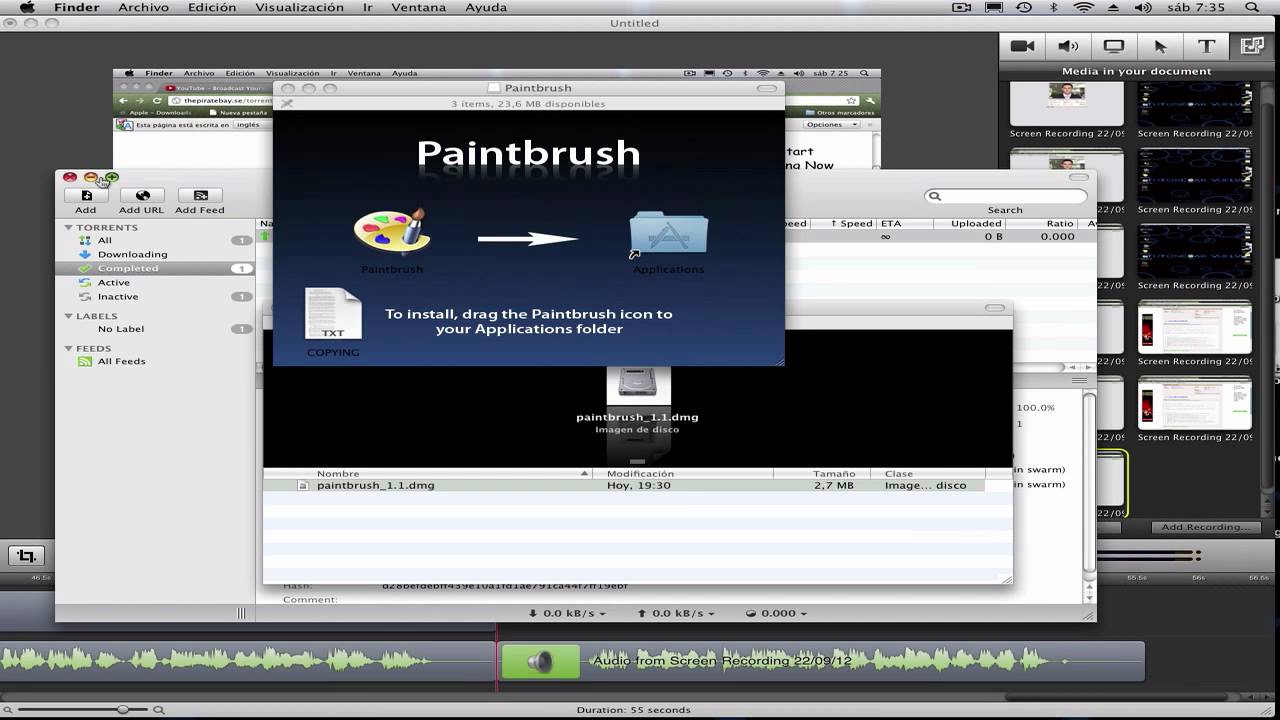Open the Ir menu in the top menu bar
Screen dimensions: 1280x720
pyautogui.click(x=368, y=7)
